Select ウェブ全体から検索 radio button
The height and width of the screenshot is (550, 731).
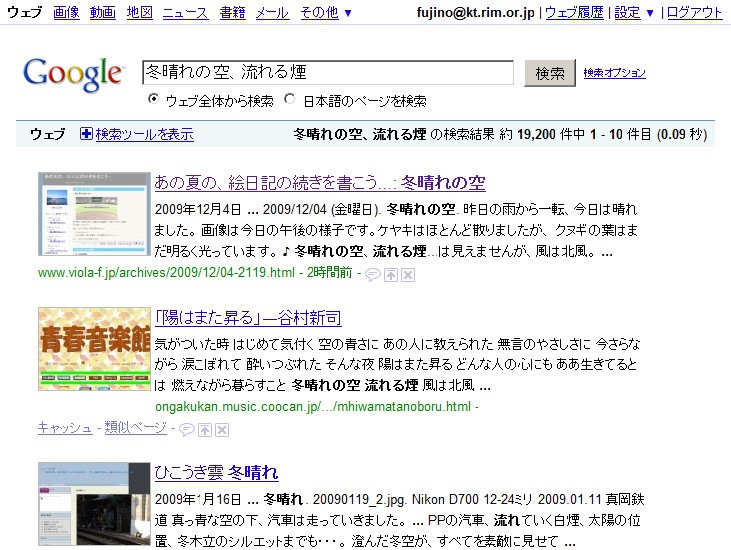coord(153,99)
